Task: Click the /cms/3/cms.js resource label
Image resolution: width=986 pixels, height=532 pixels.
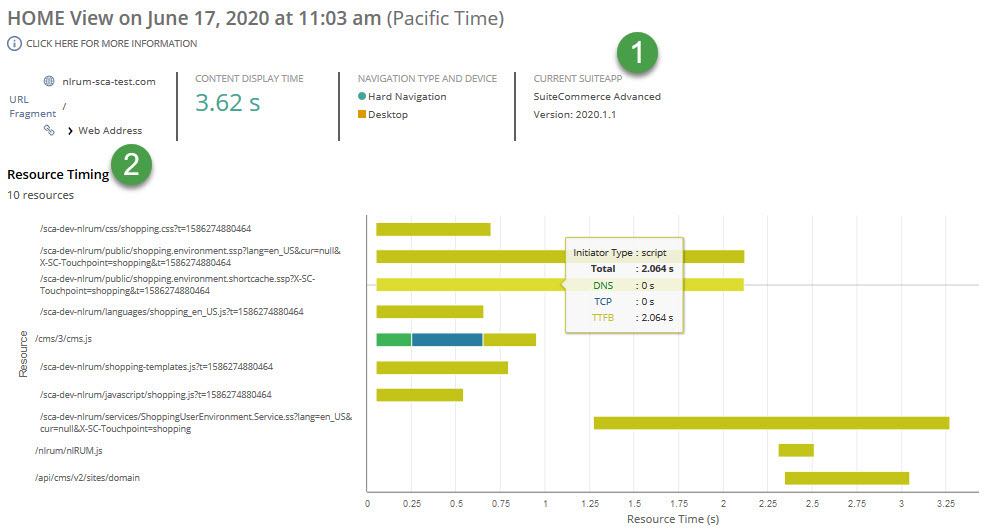Action: (x=64, y=339)
